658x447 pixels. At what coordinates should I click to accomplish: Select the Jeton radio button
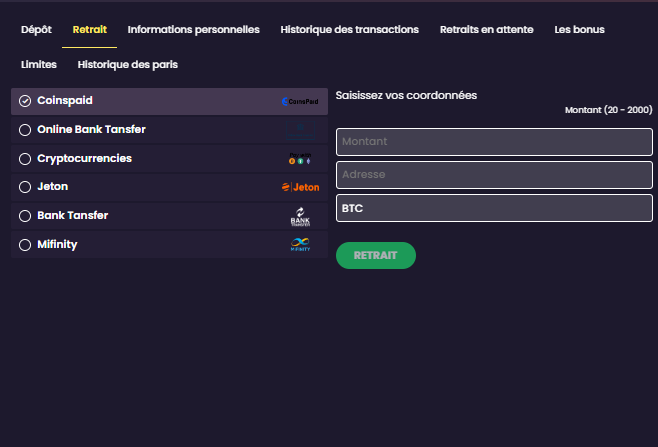pyautogui.click(x=26, y=187)
